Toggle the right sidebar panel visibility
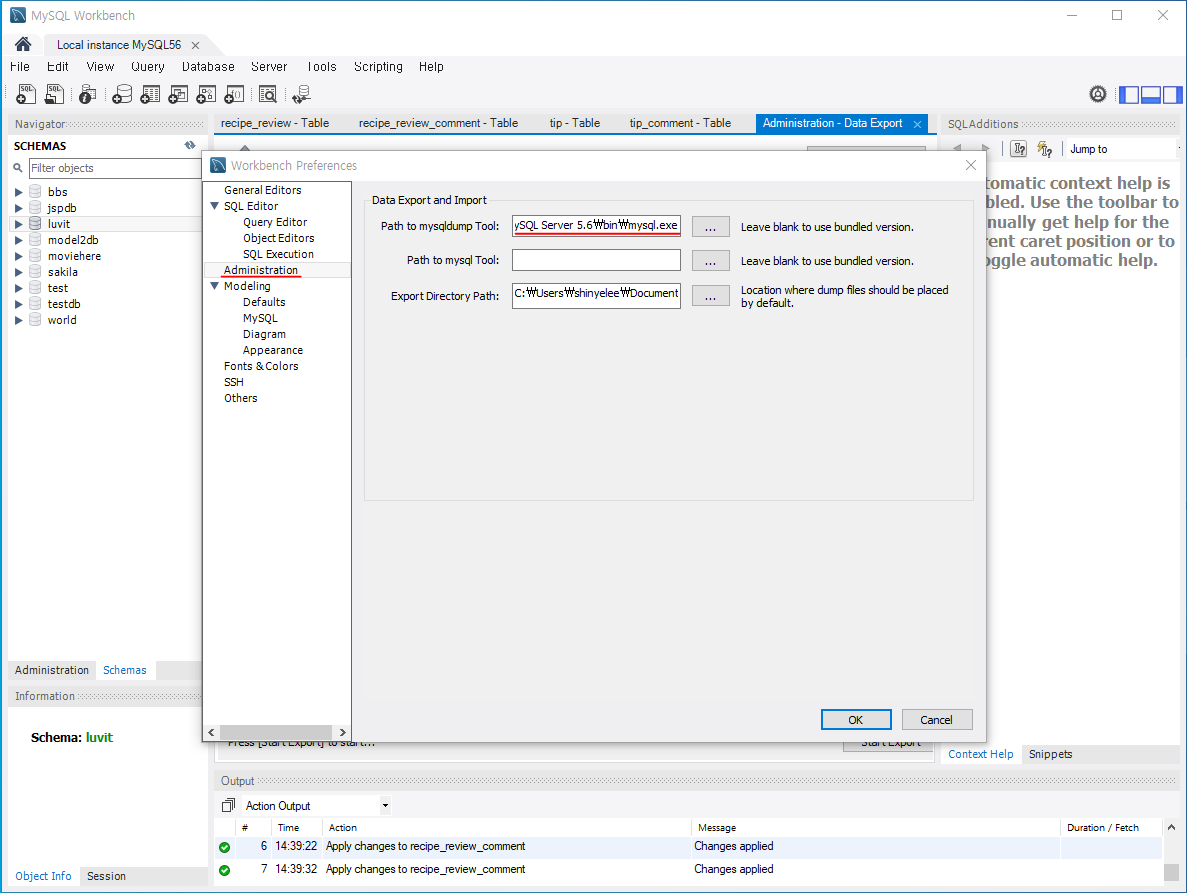 1173,95
